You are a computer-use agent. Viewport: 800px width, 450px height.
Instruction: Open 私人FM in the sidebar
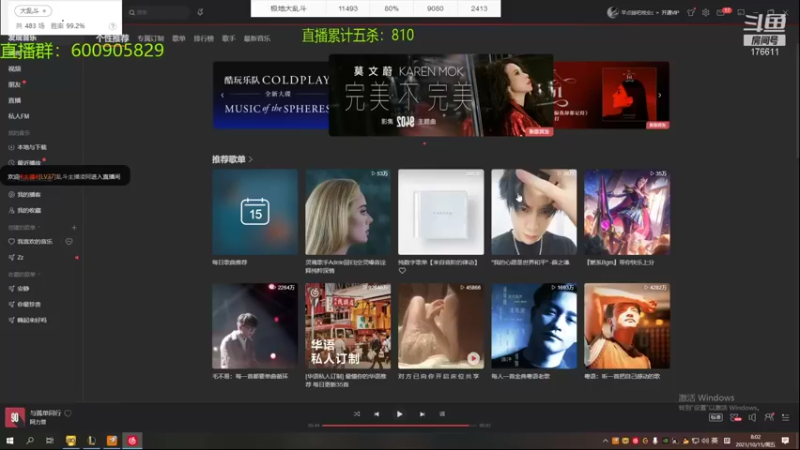click(x=18, y=116)
